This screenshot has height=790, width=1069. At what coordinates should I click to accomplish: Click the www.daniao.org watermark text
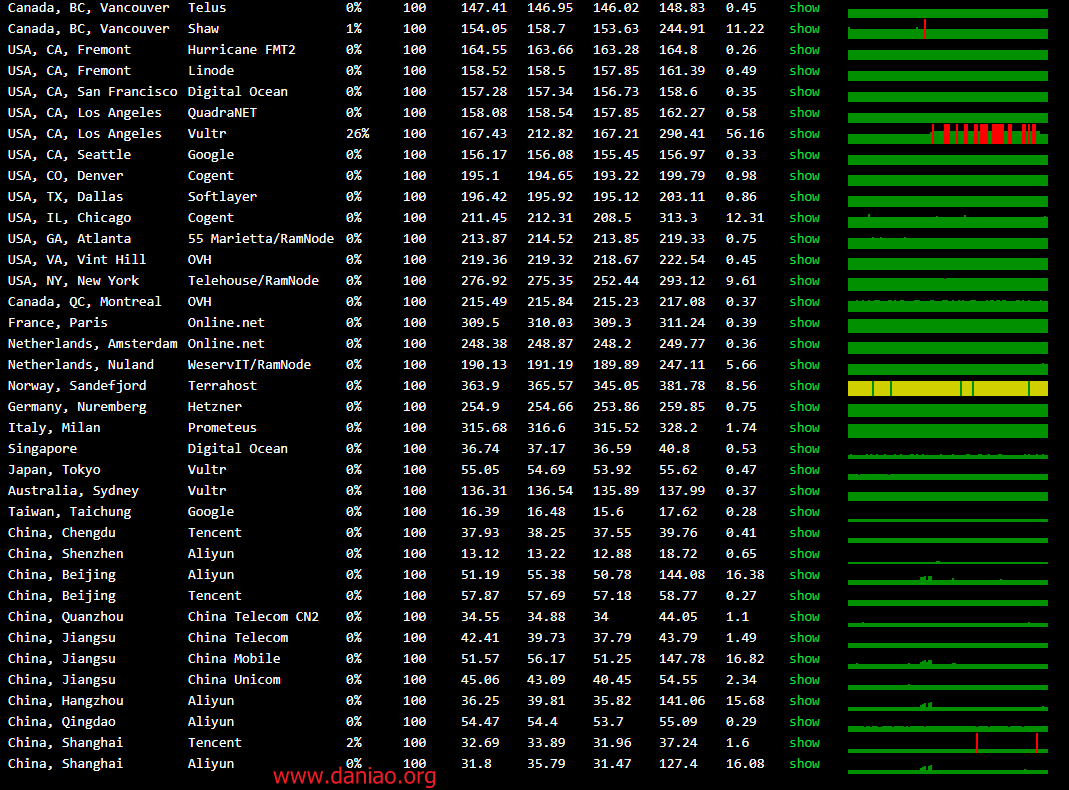point(354,776)
